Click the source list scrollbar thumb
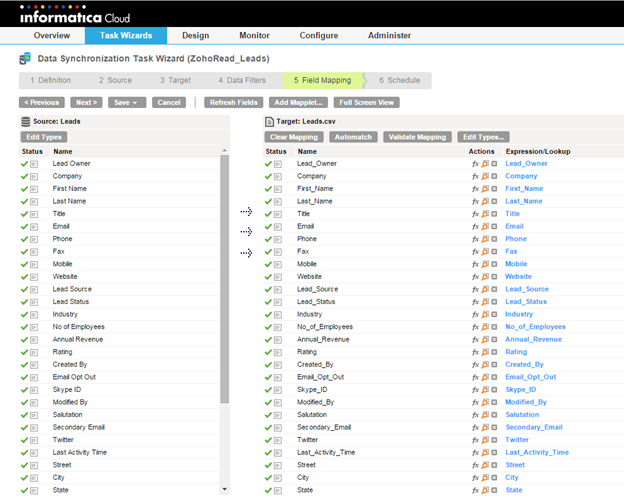 tap(225, 279)
